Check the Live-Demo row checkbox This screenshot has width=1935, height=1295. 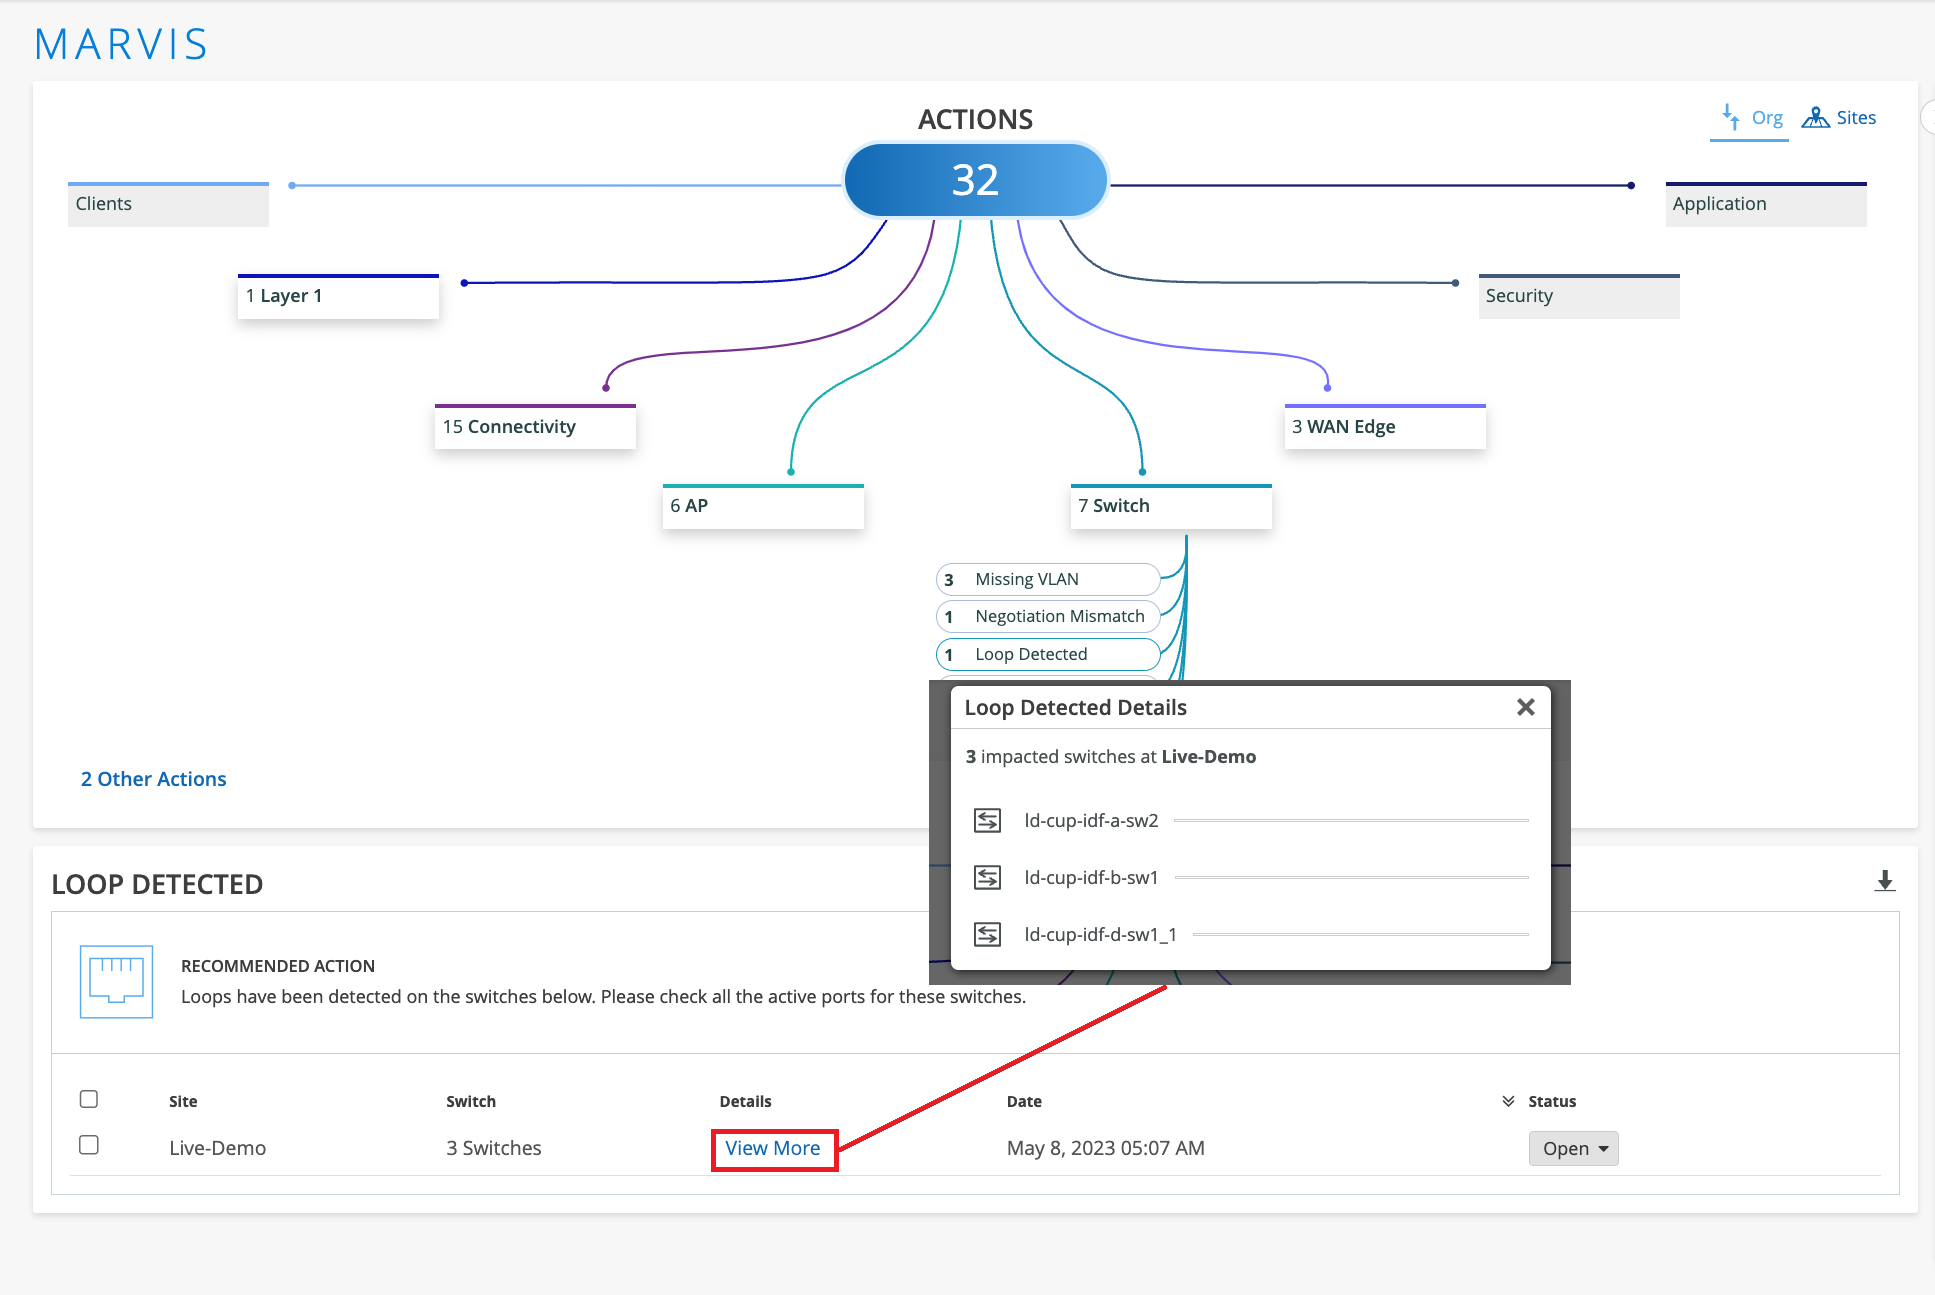pyautogui.click(x=89, y=1145)
